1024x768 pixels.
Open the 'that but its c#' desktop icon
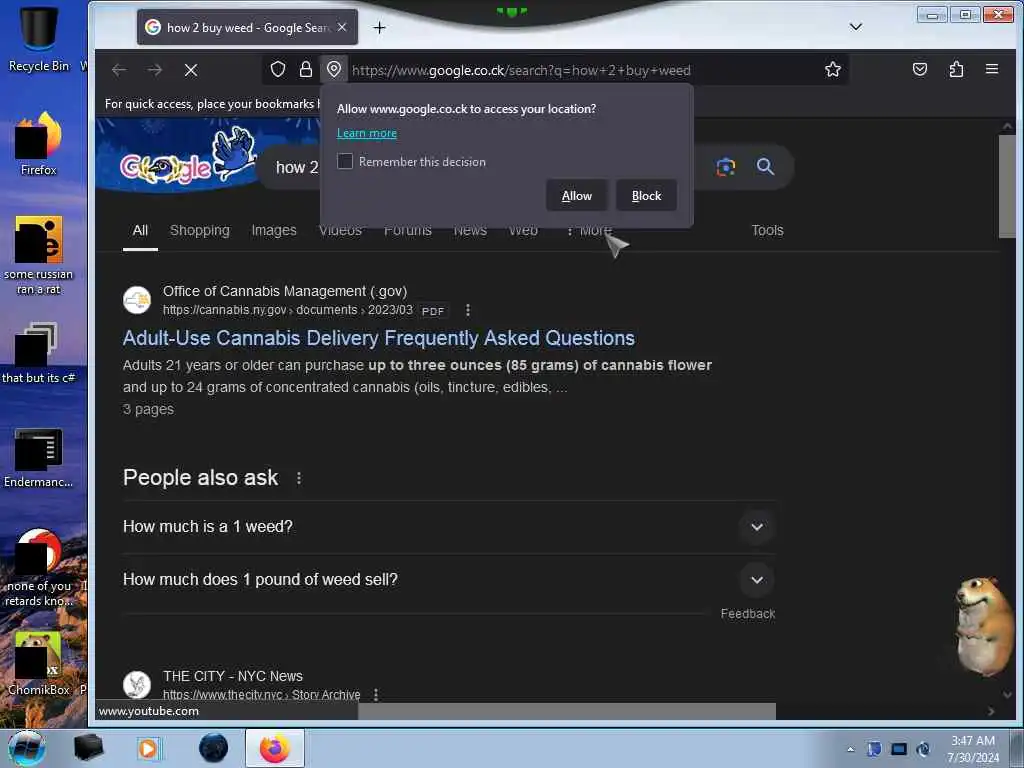pyautogui.click(x=39, y=353)
